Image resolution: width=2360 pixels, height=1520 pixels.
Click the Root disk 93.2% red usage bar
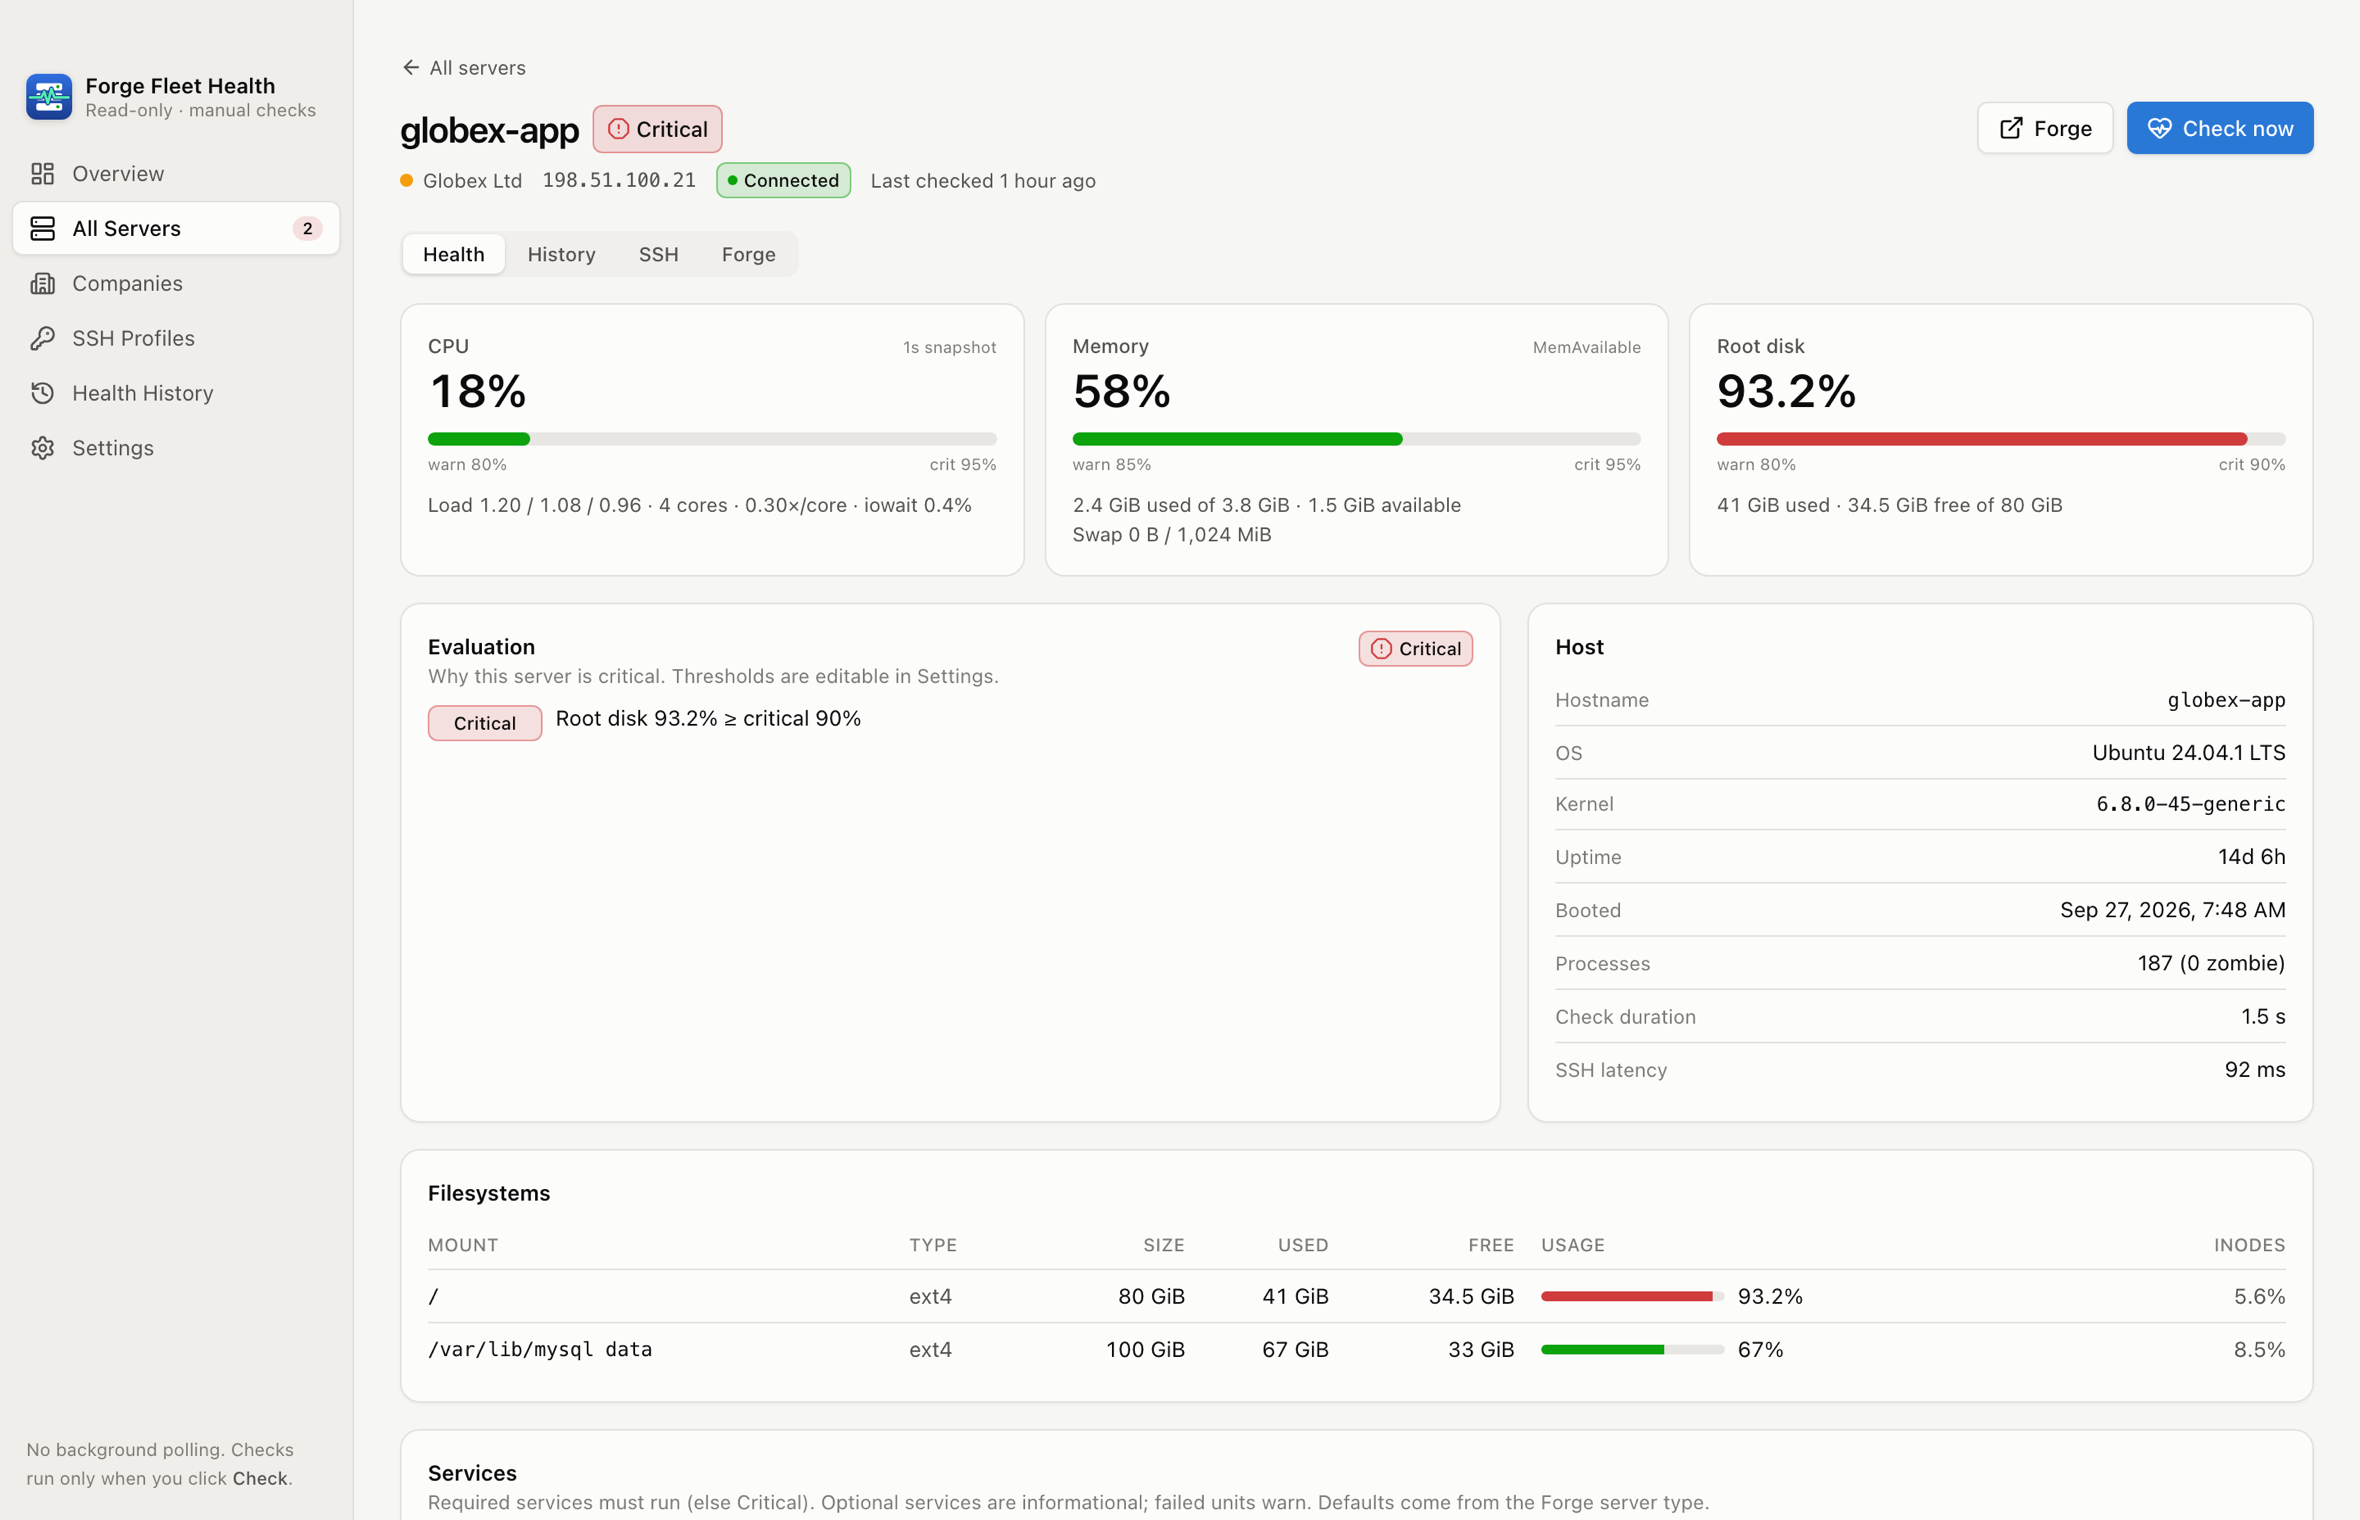pos(2000,439)
